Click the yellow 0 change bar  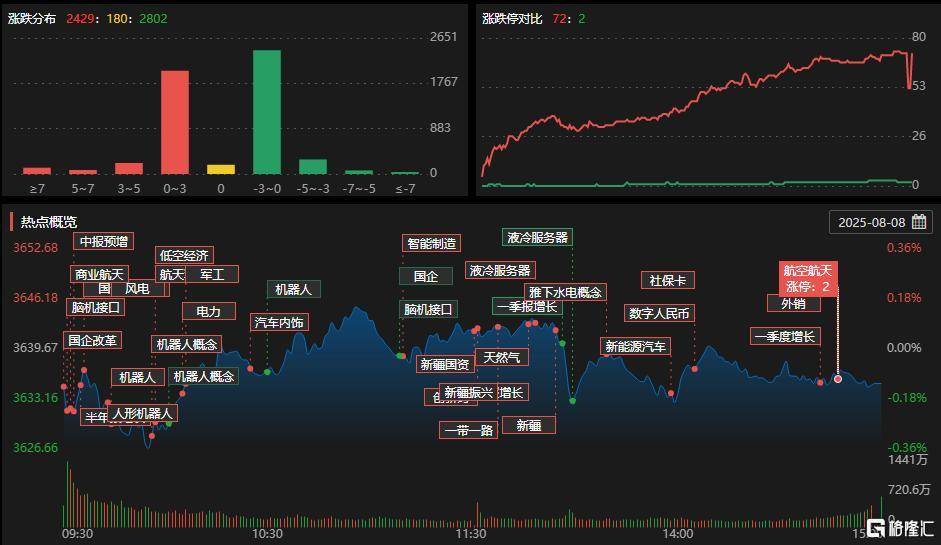pos(221,169)
